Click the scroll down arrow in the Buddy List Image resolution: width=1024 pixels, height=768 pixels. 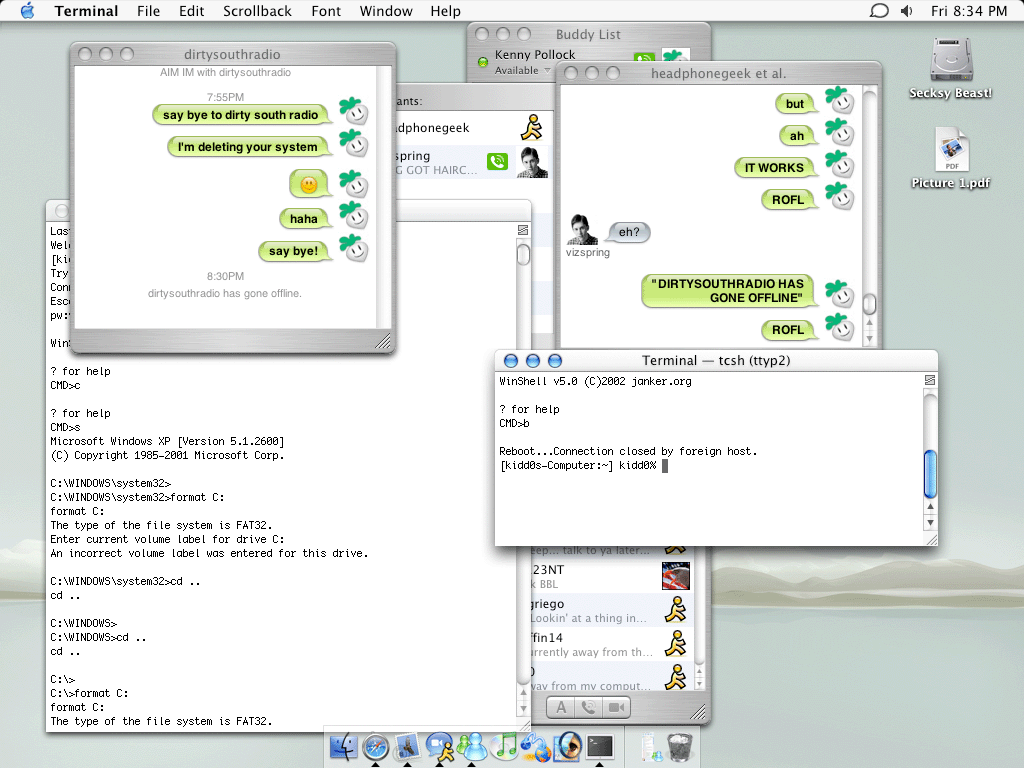[x=699, y=683]
